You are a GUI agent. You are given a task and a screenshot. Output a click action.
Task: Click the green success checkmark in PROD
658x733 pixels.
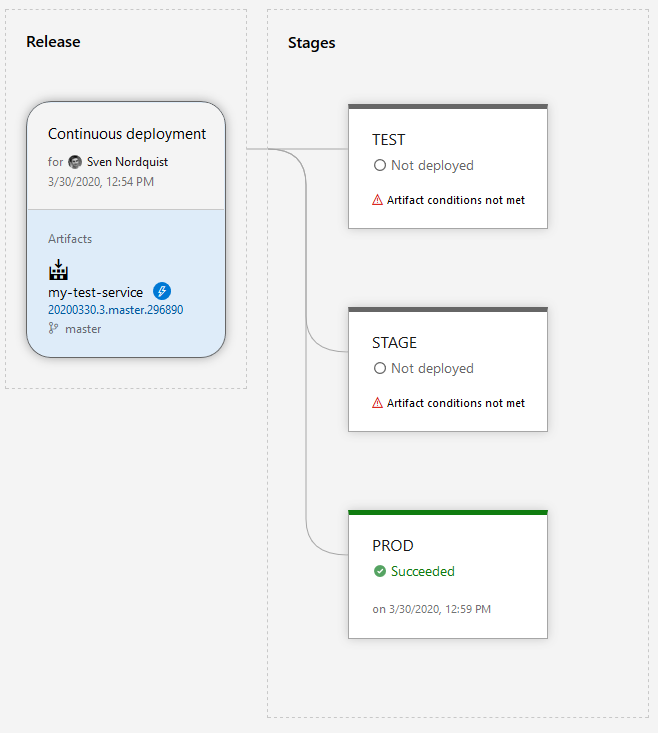click(x=379, y=572)
